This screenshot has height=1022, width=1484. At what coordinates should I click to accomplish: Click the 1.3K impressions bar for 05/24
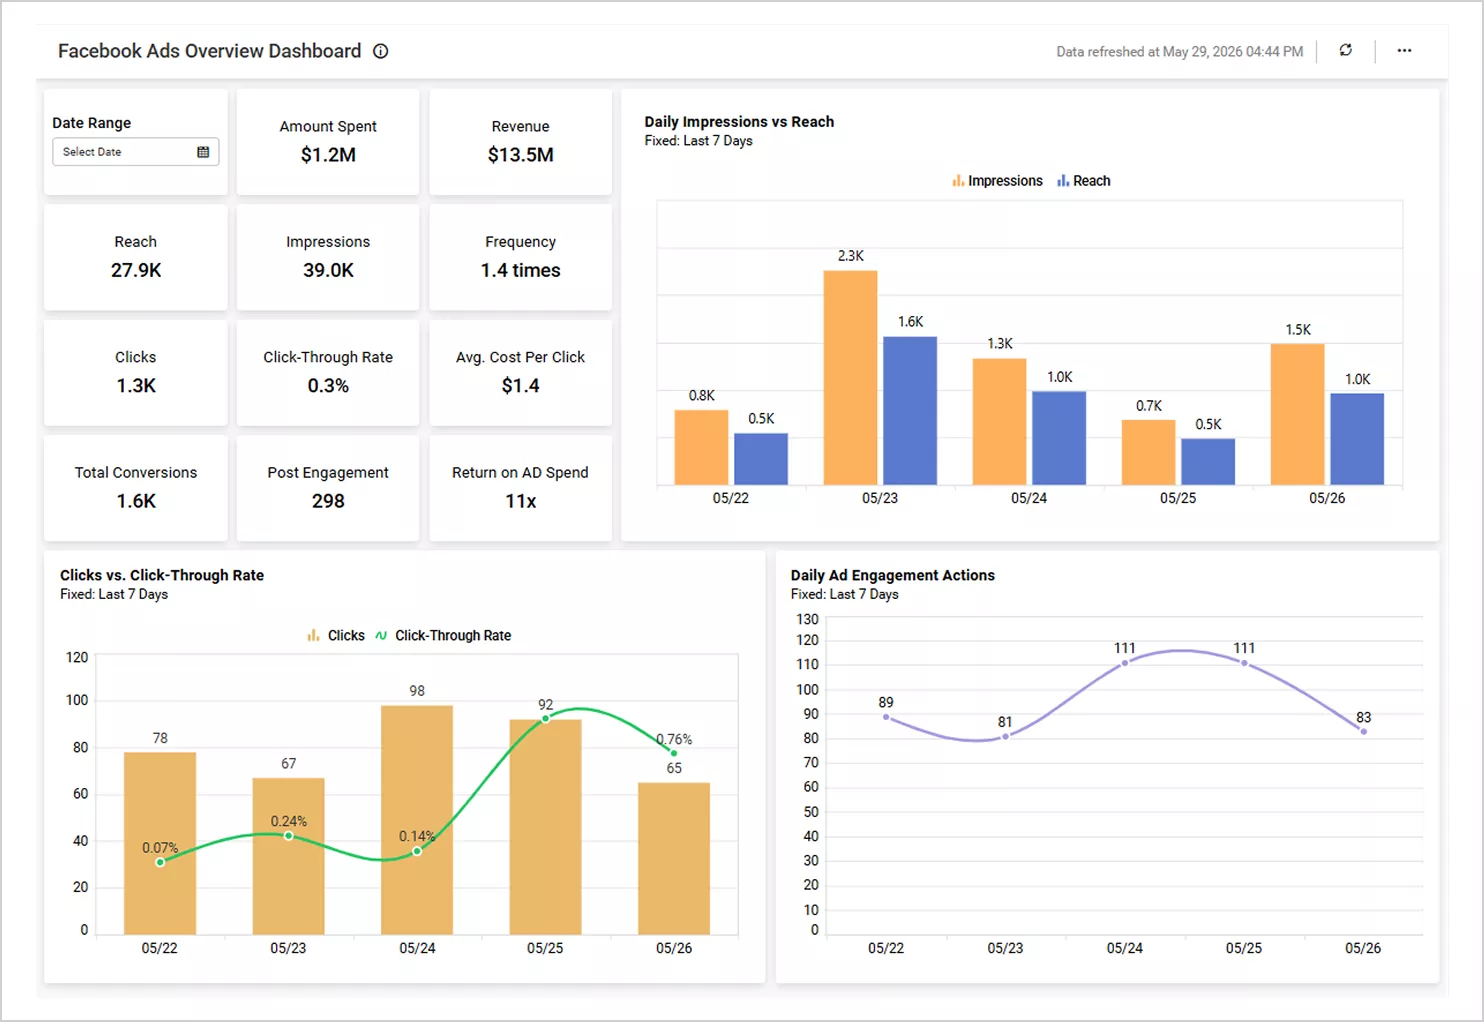pos(999,422)
